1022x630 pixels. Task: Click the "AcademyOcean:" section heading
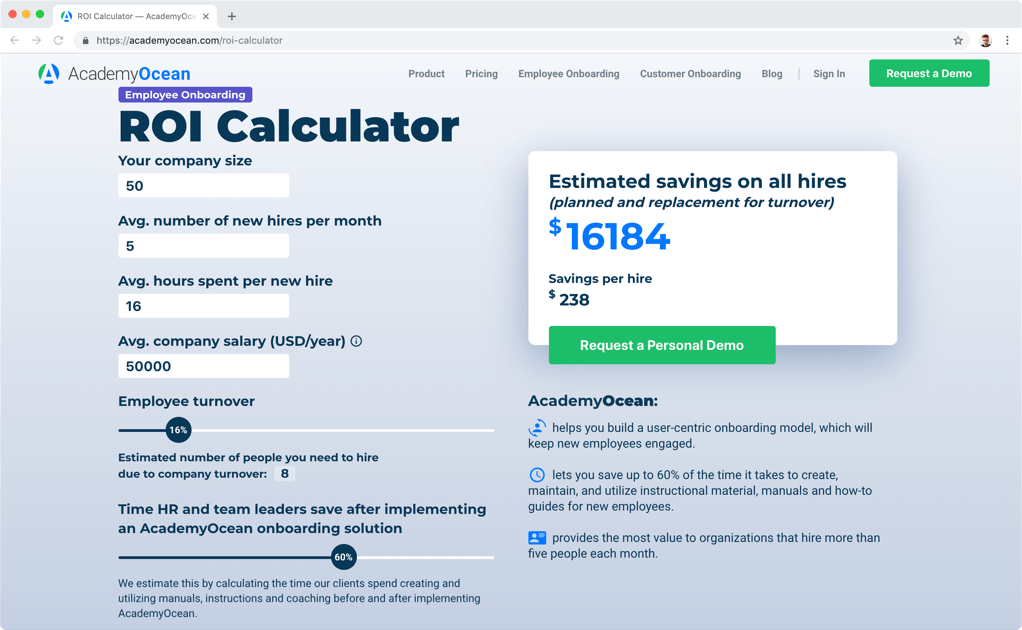tap(592, 401)
